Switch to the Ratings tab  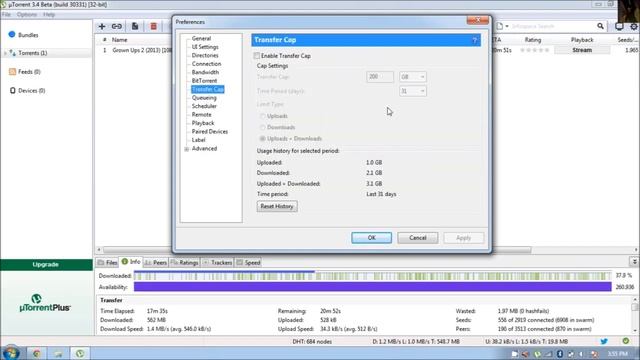pos(184,262)
